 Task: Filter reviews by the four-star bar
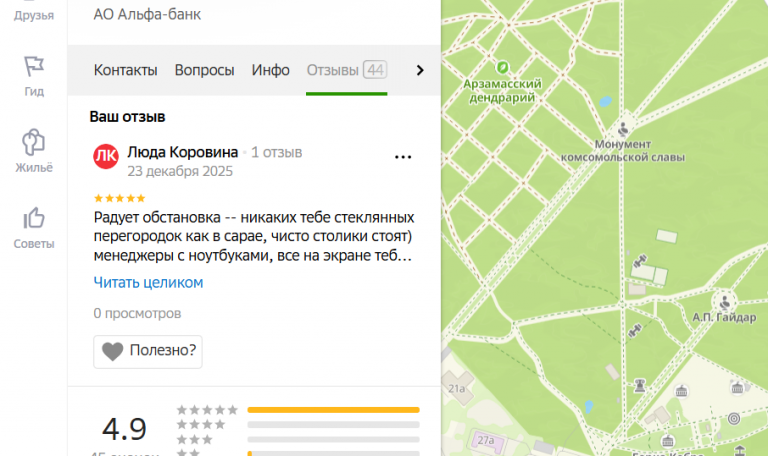pyautogui.click(x=334, y=424)
